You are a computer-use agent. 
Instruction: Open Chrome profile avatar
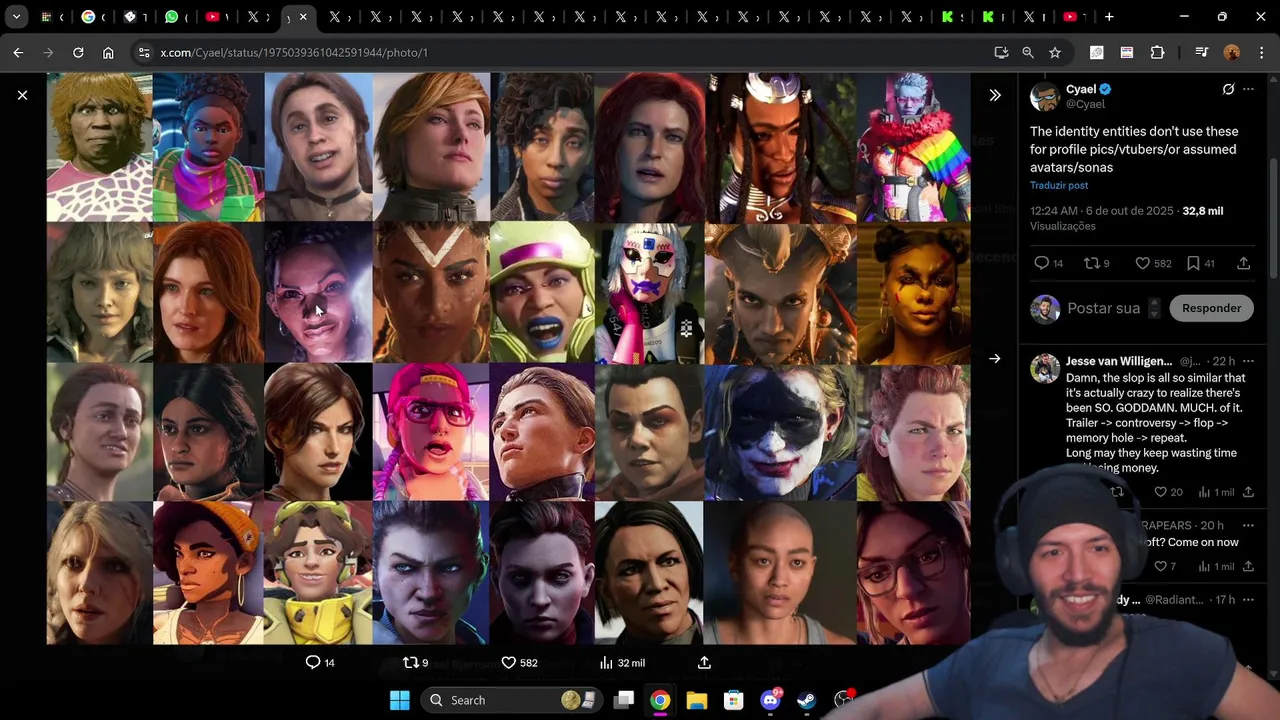click(1232, 52)
